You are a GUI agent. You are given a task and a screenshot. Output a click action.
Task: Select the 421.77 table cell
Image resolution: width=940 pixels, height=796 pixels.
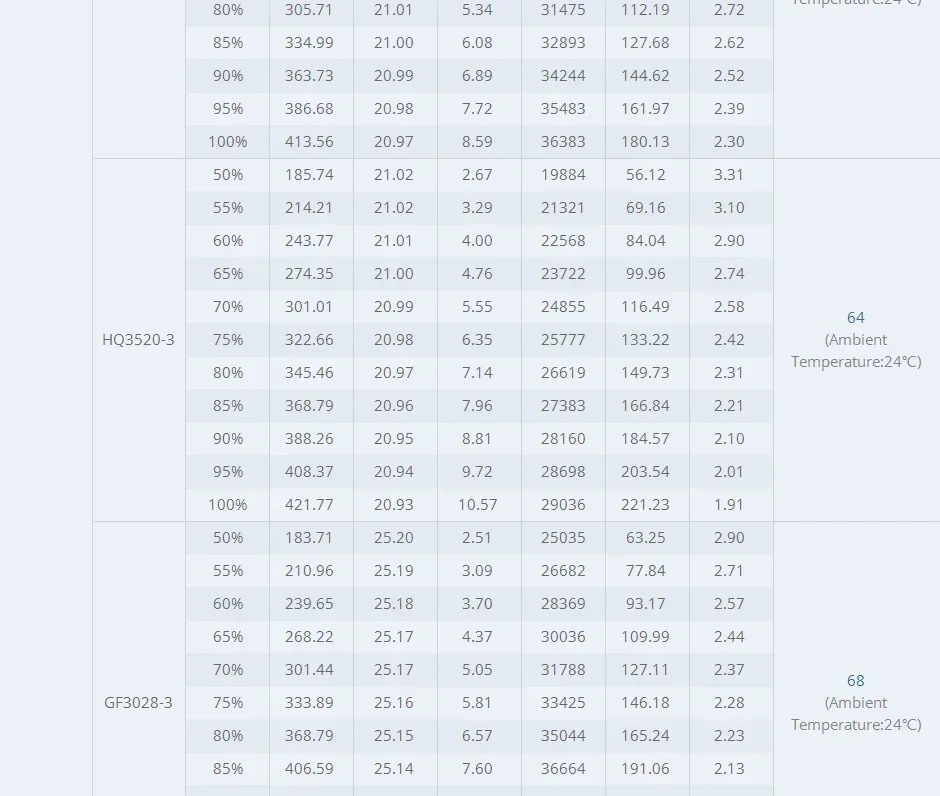tap(310, 505)
